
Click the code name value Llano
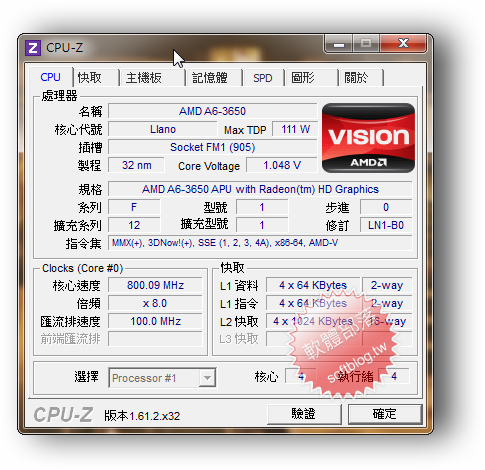pos(163,129)
